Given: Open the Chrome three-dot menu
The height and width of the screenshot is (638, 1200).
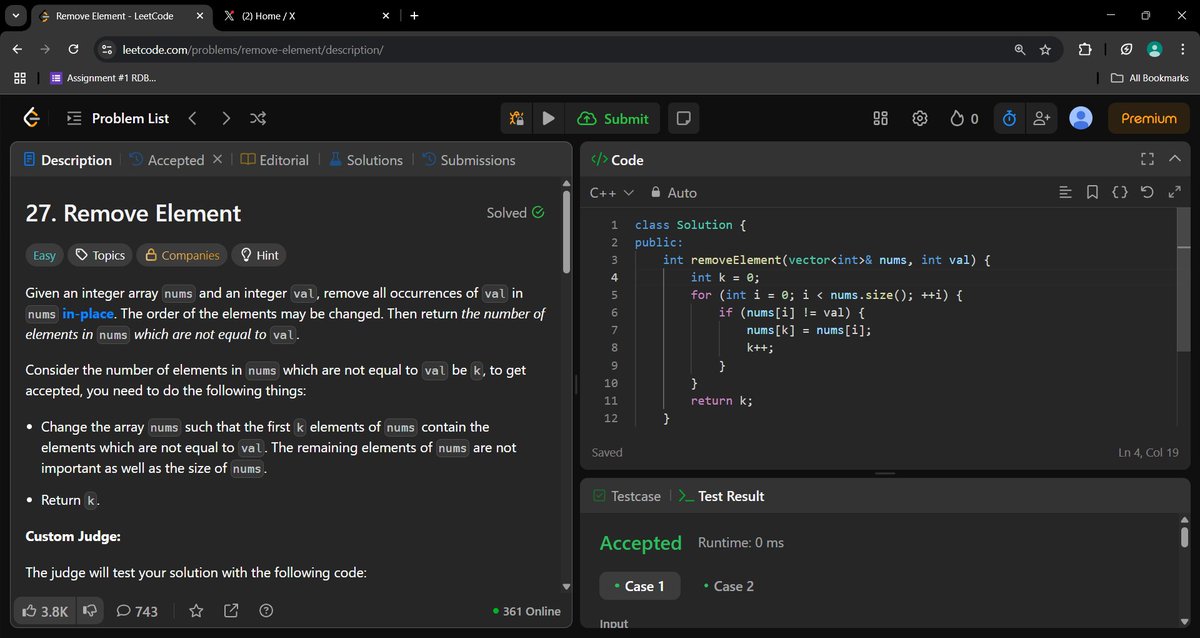Looking at the screenshot, I should pos(1183,49).
